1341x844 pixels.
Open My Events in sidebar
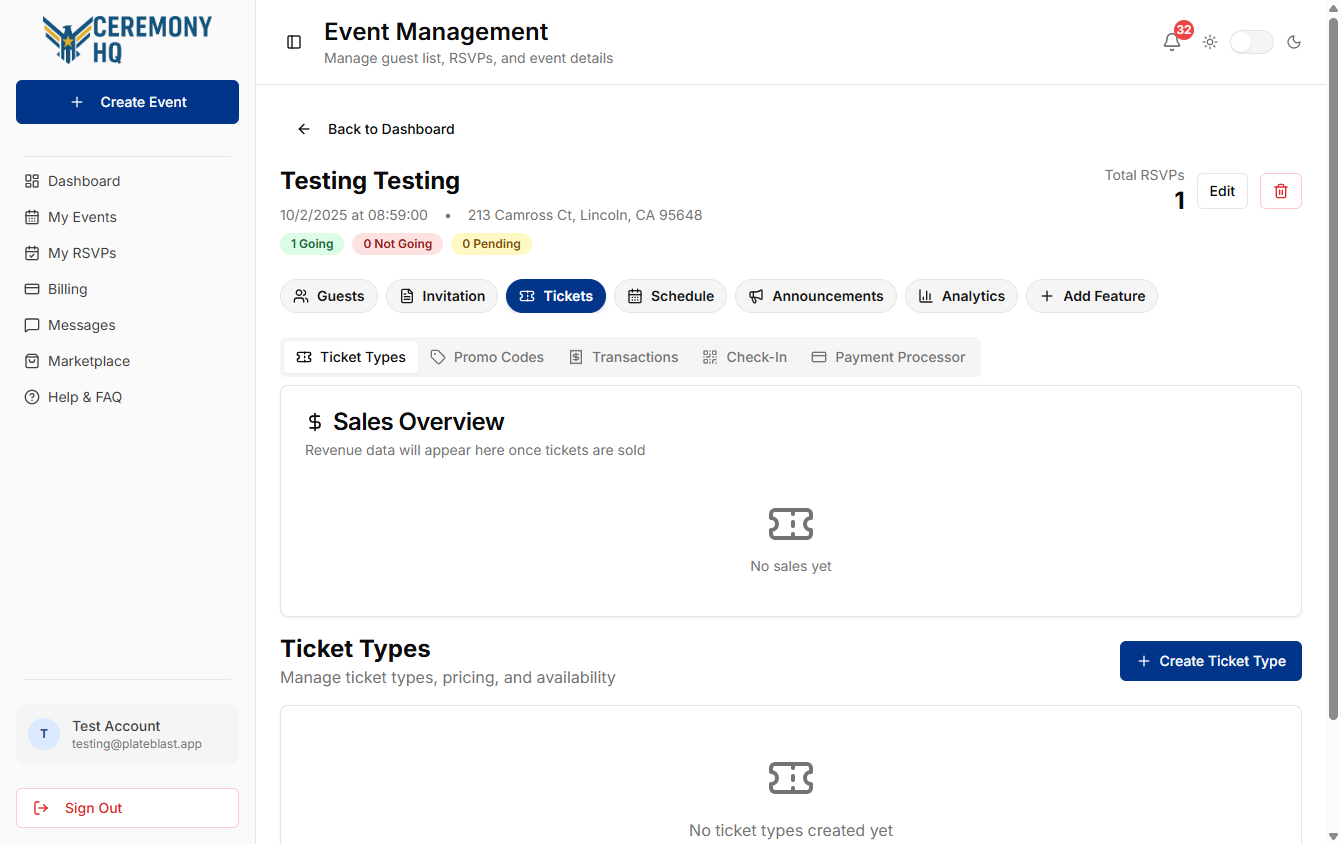pyautogui.click(x=127, y=217)
